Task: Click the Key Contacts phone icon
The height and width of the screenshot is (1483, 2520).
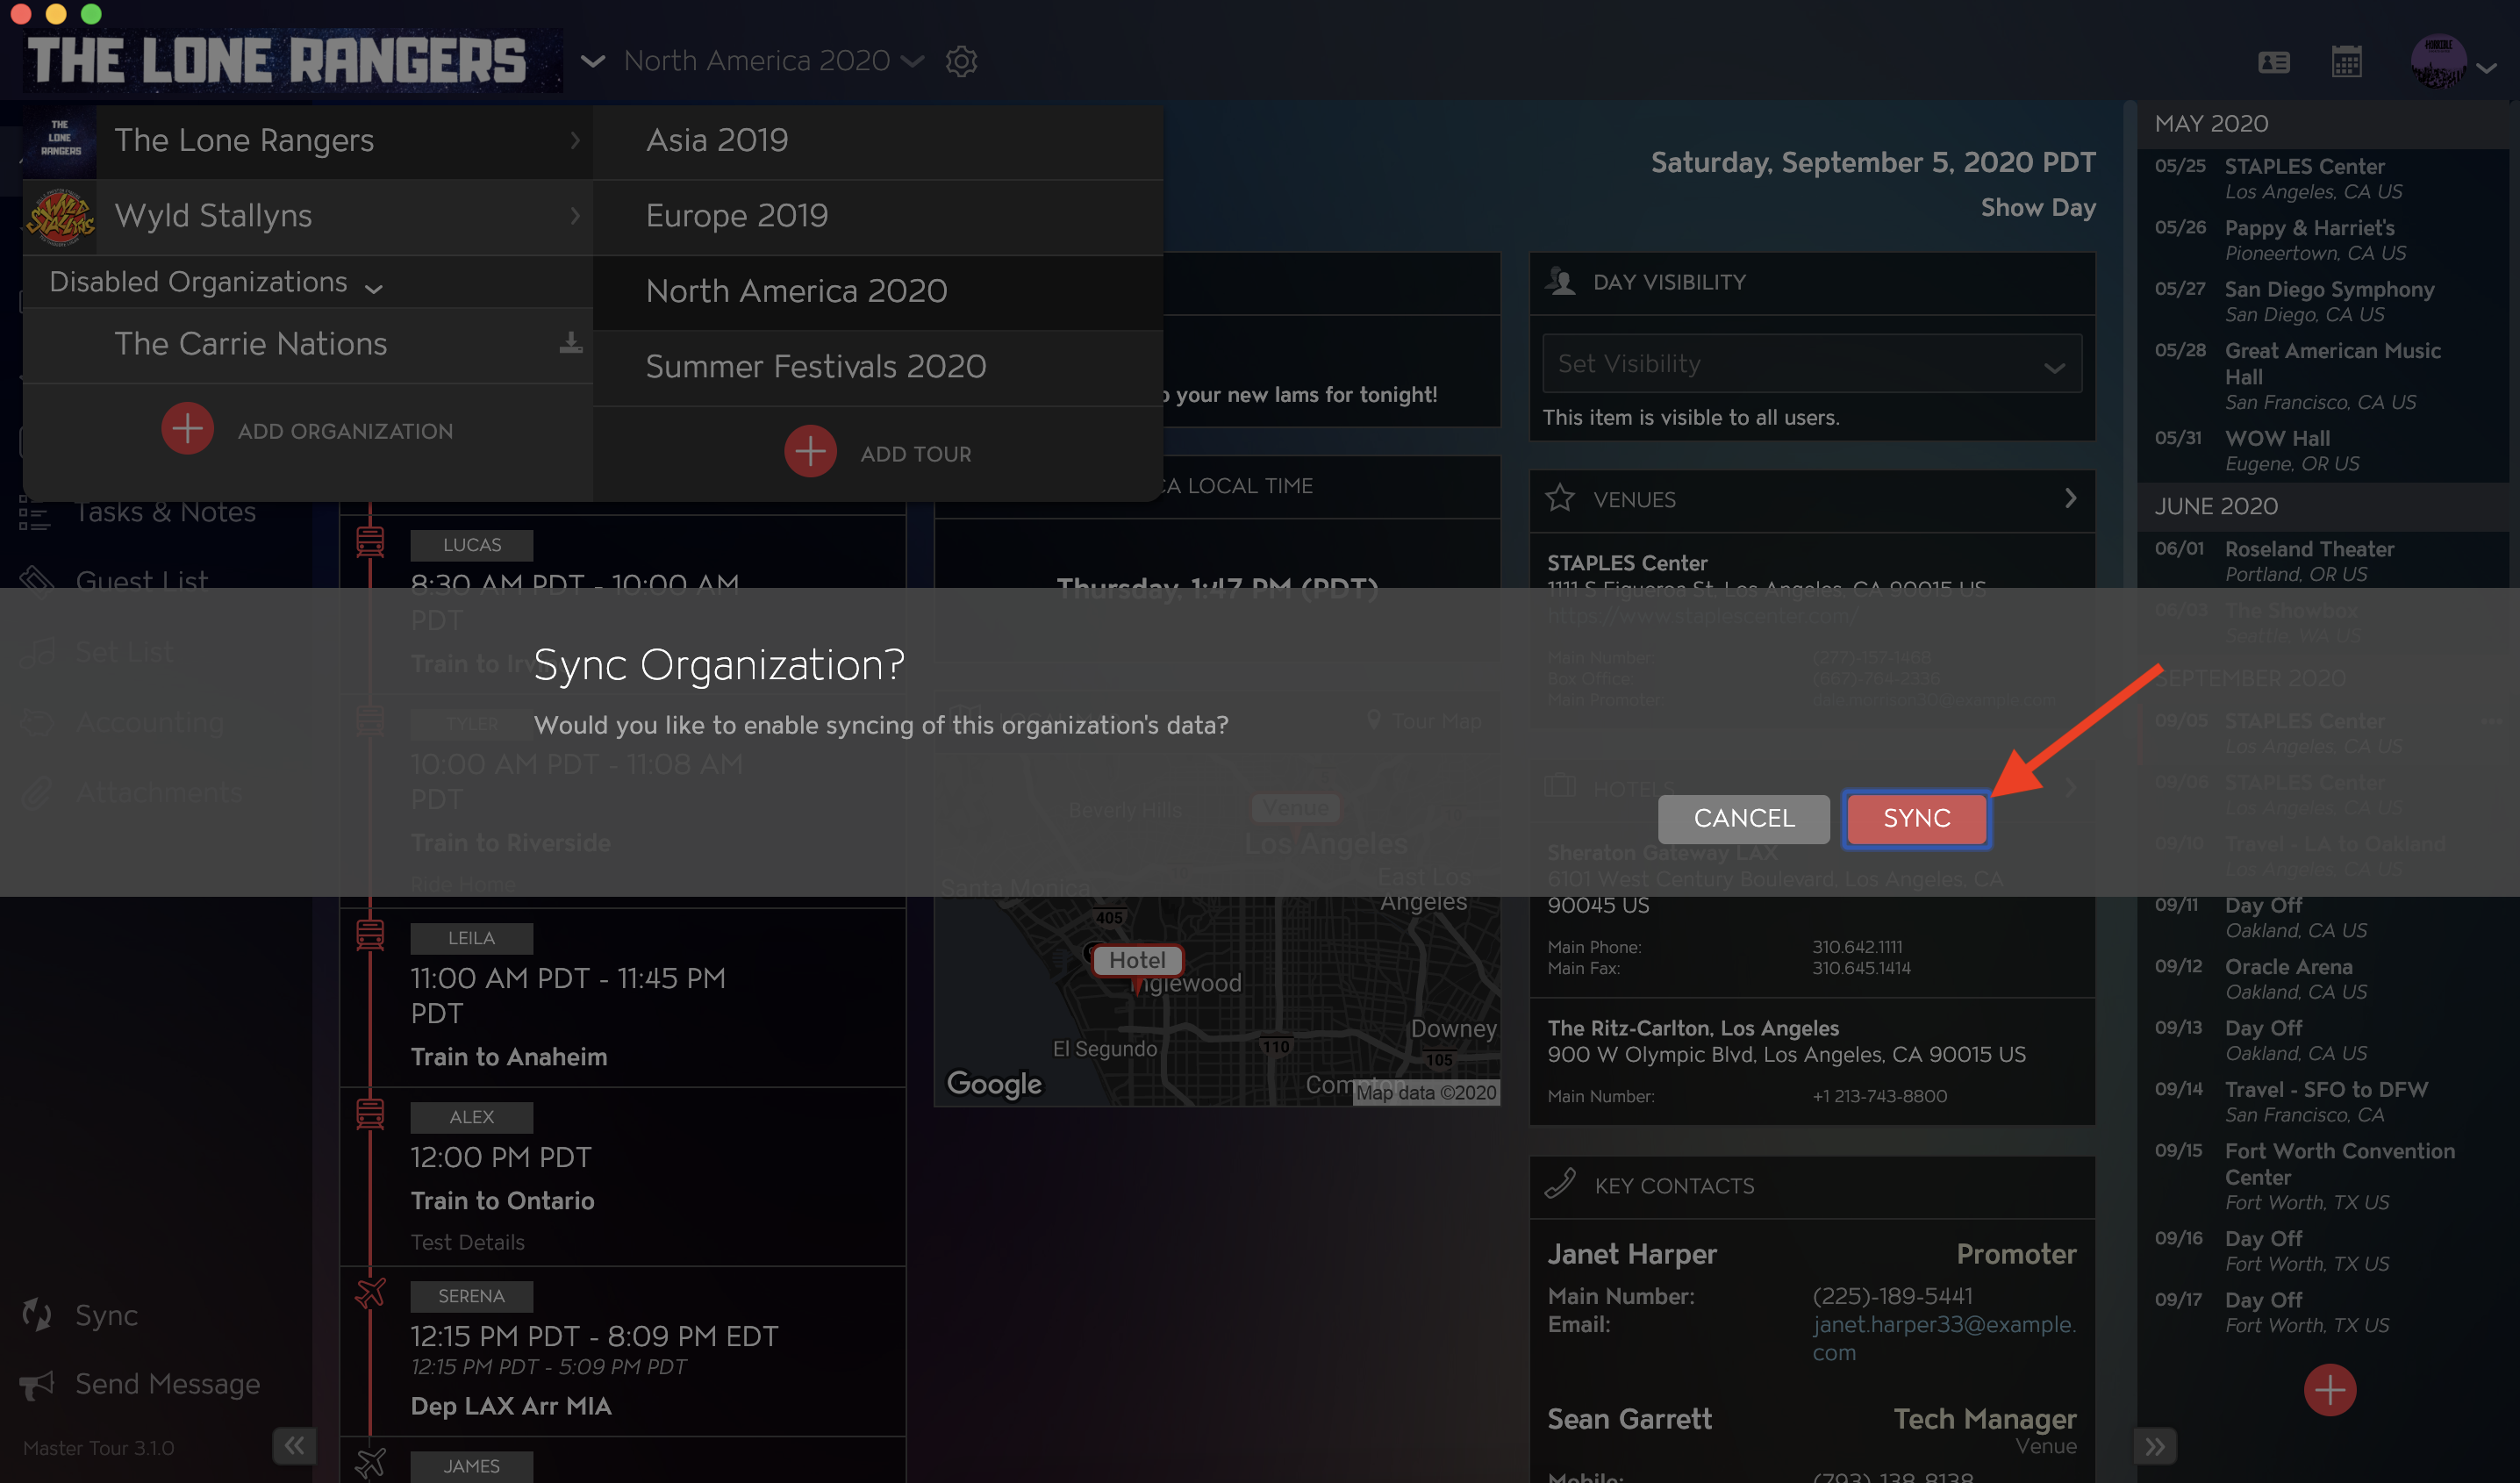Action: pos(1560,1184)
